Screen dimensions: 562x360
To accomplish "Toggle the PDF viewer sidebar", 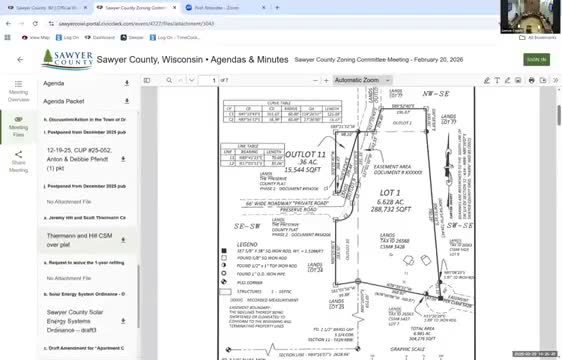I will [x=147, y=80].
